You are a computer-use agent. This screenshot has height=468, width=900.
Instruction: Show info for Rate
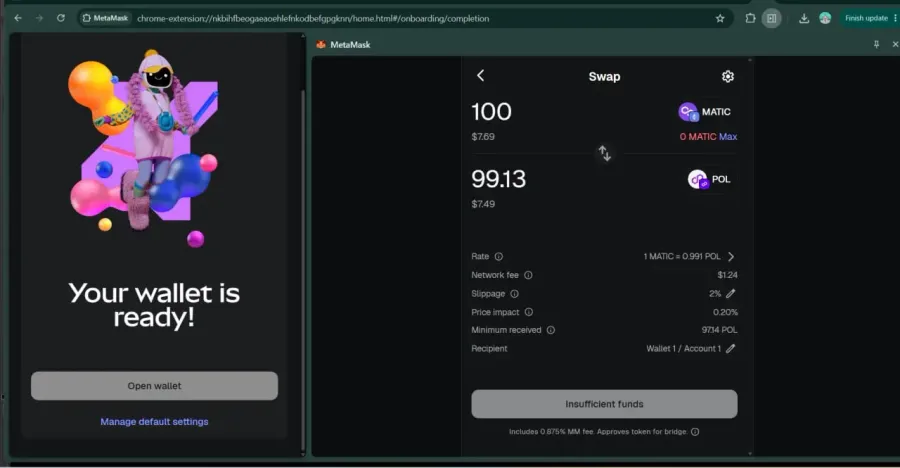pos(499,257)
